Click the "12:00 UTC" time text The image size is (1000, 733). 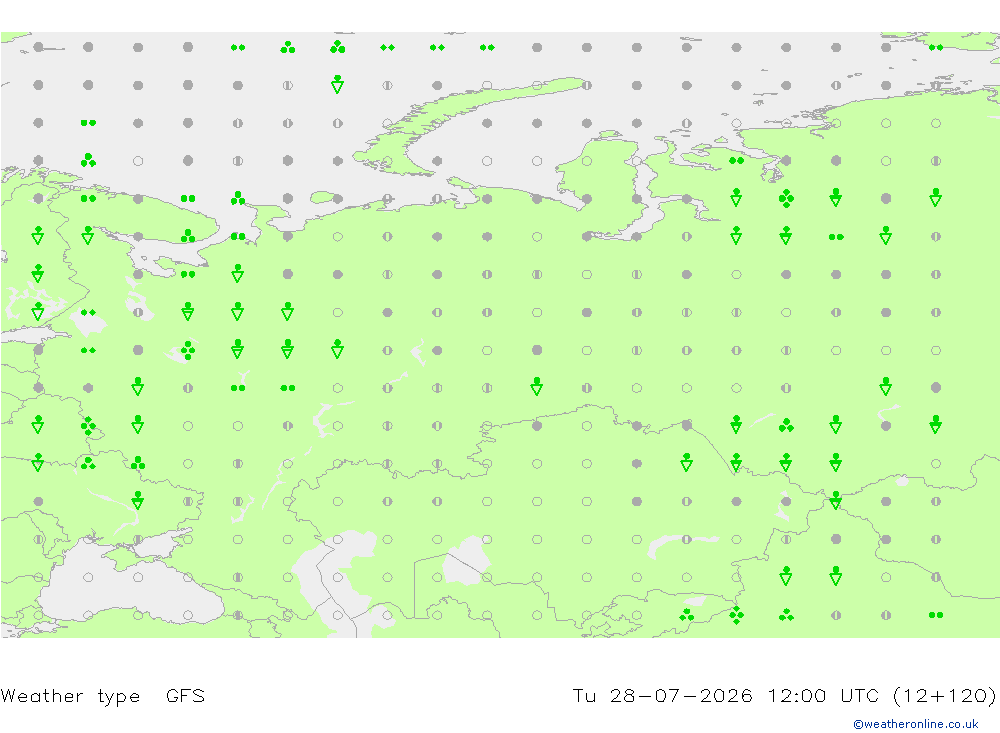tap(823, 695)
